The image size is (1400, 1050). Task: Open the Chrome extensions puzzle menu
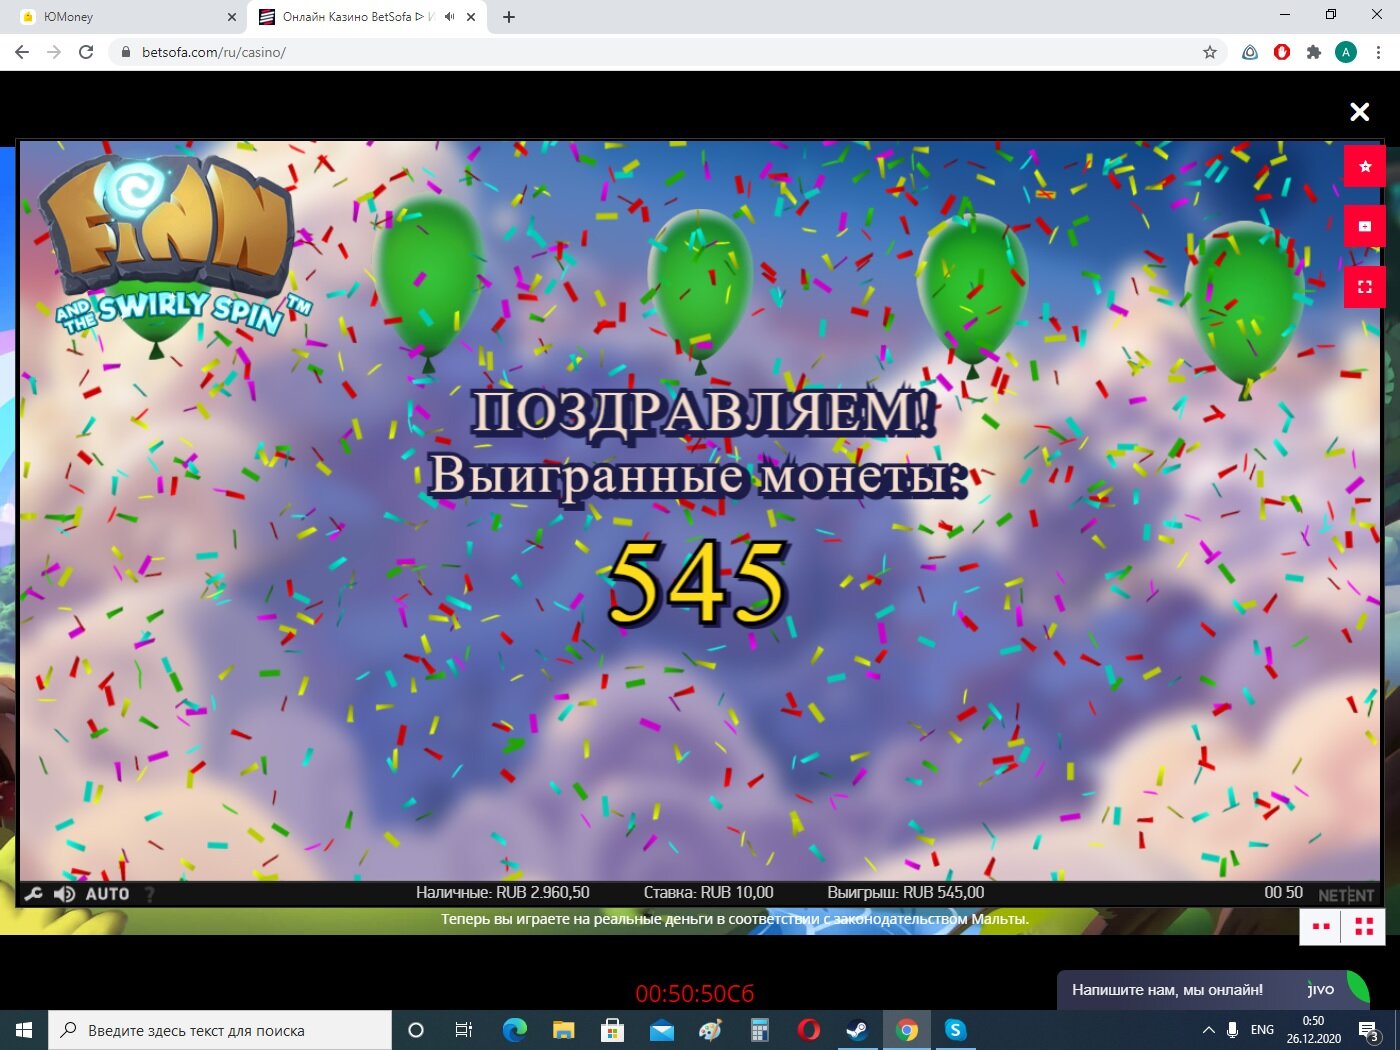pos(1314,52)
